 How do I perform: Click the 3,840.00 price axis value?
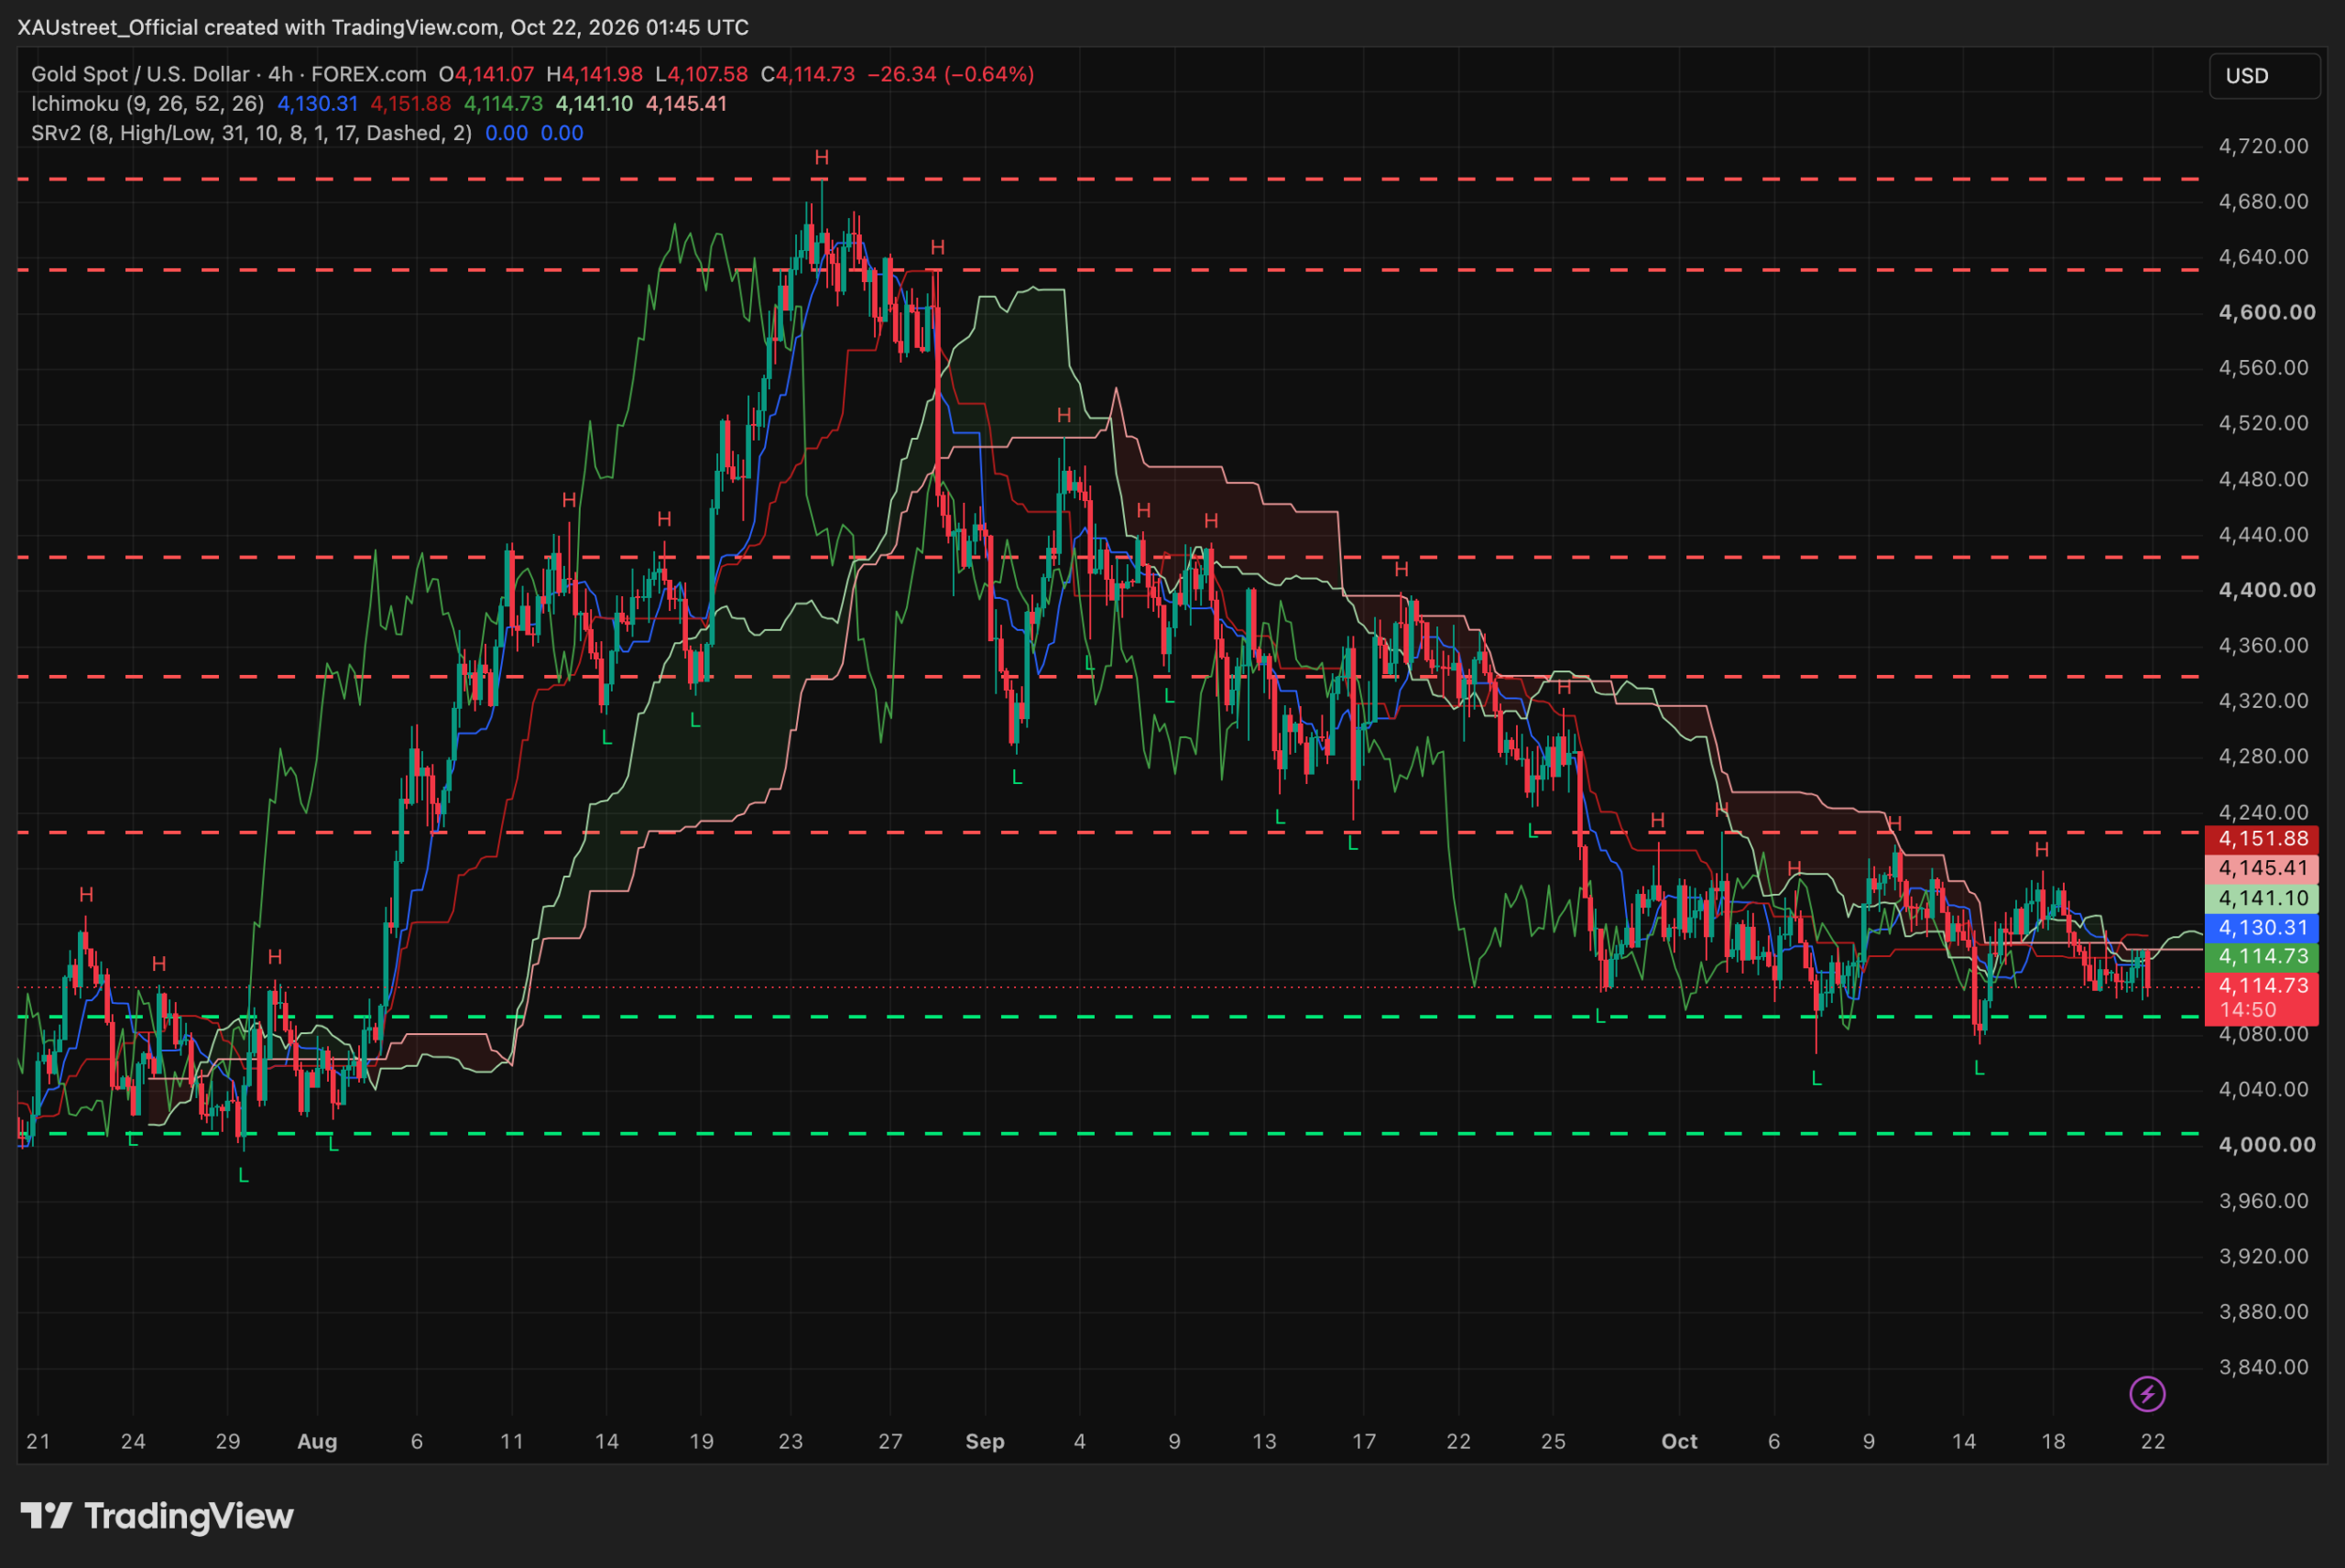coord(2263,1366)
